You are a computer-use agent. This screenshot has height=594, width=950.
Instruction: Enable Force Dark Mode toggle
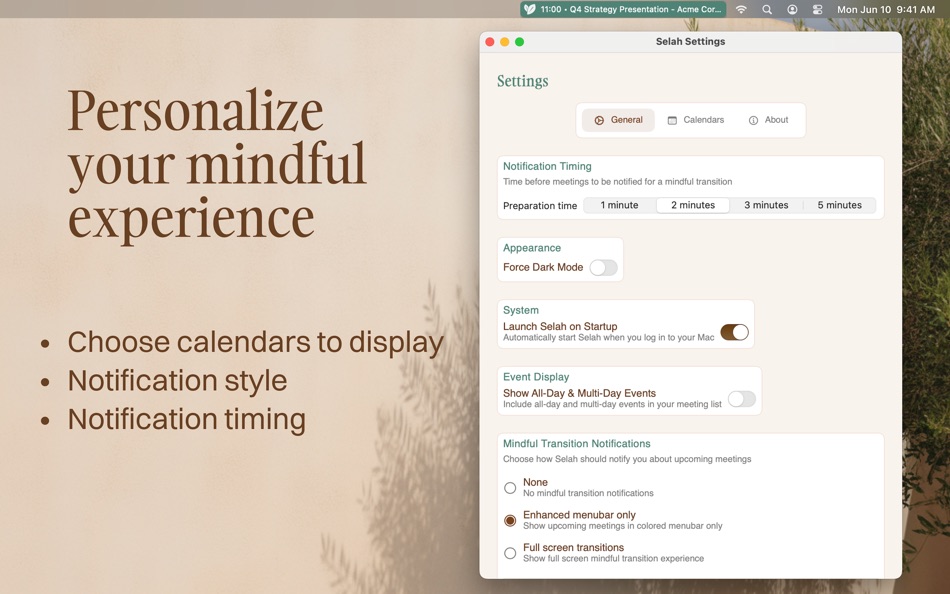pyautogui.click(x=603, y=267)
